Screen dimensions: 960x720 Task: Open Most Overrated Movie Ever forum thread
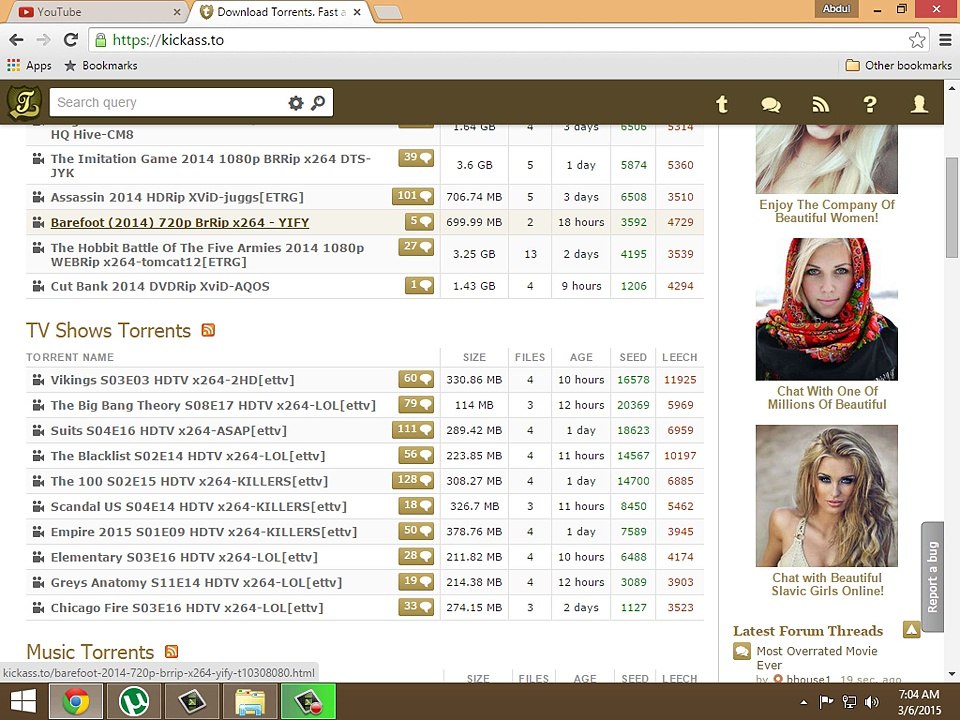coord(817,658)
